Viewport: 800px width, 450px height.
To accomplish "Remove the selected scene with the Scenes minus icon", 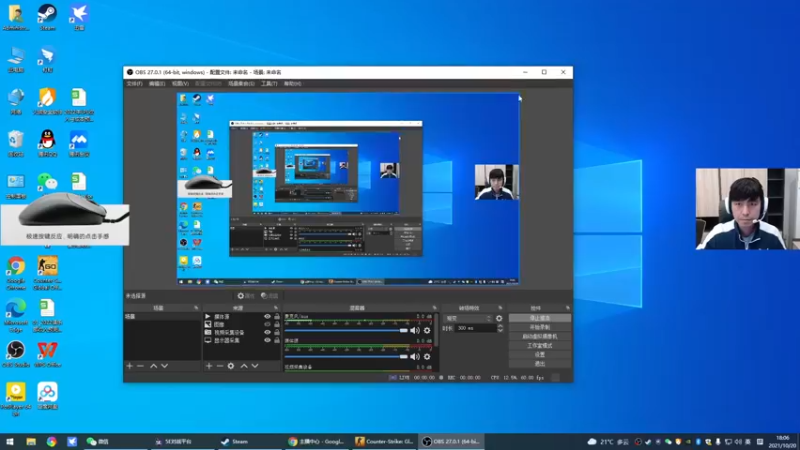I will pyautogui.click(x=140, y=366).
